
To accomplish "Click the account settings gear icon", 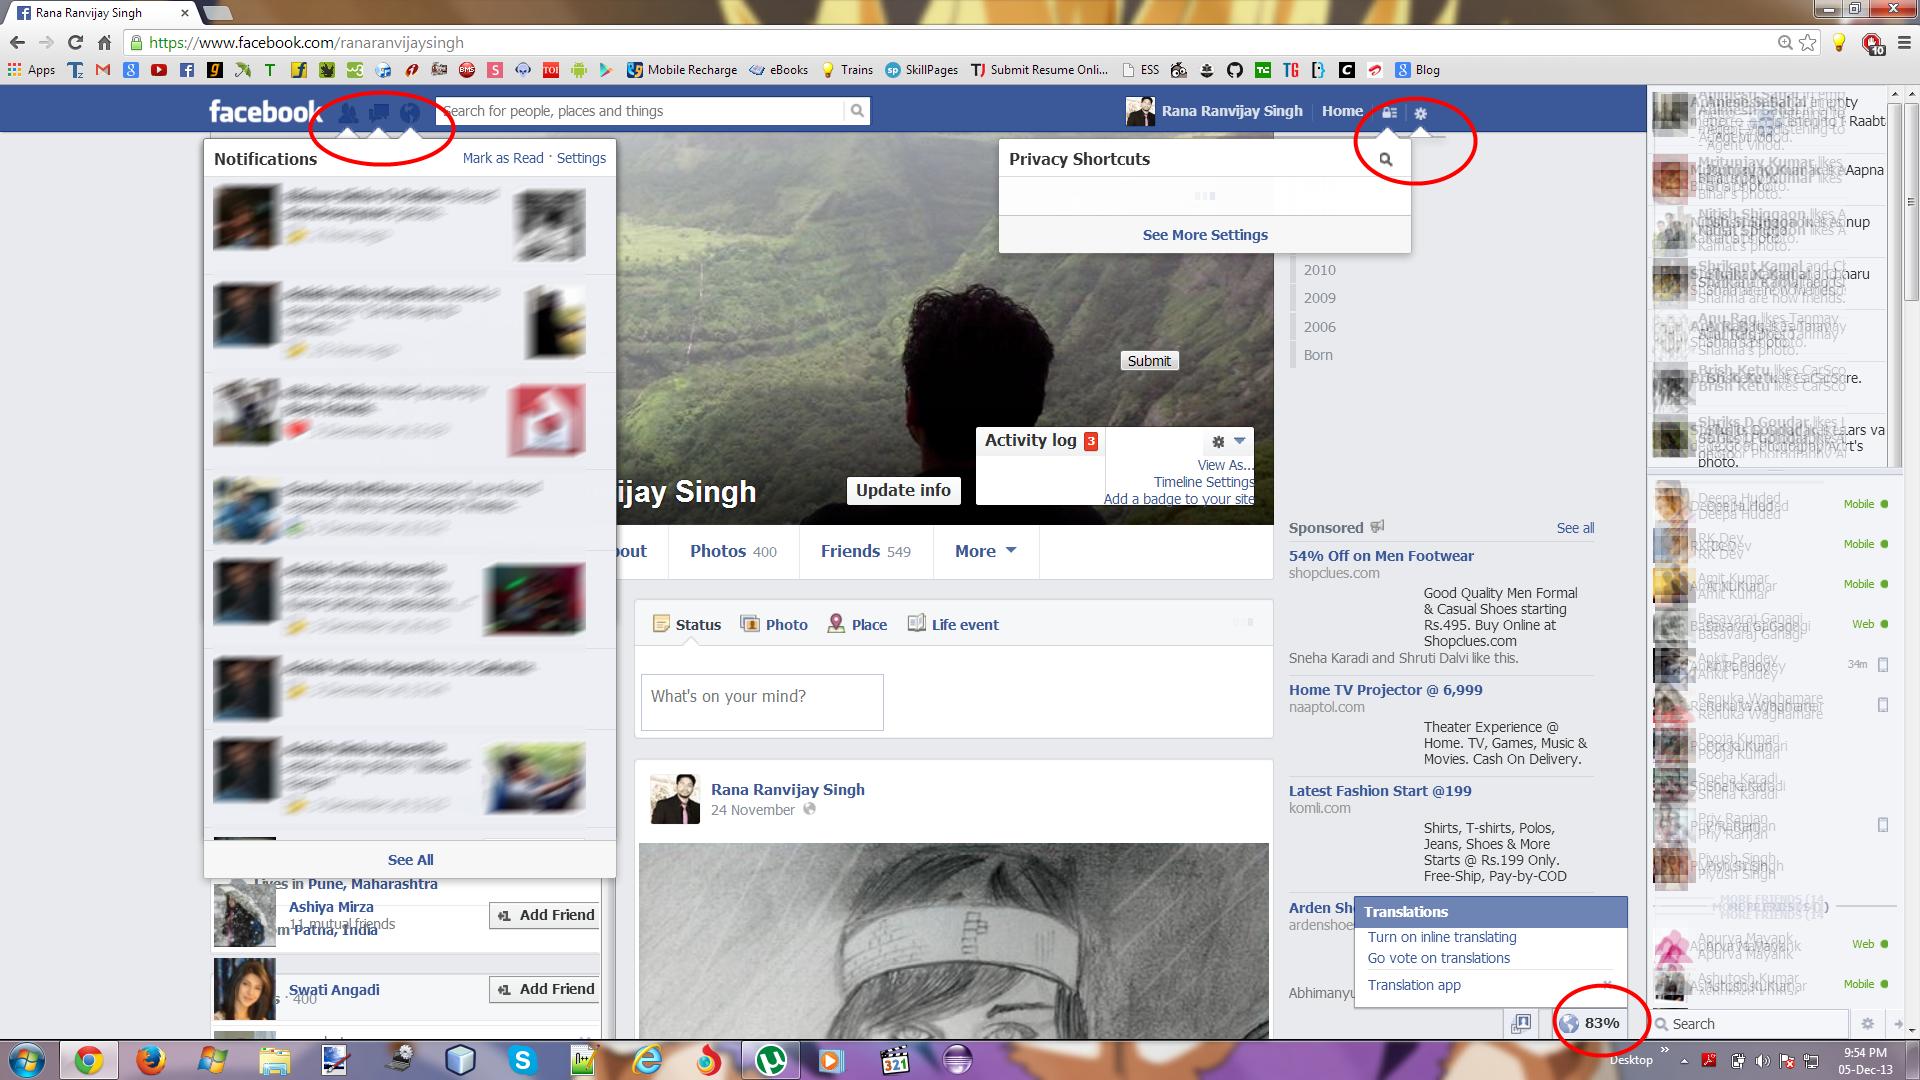I will click(1420, 112).
